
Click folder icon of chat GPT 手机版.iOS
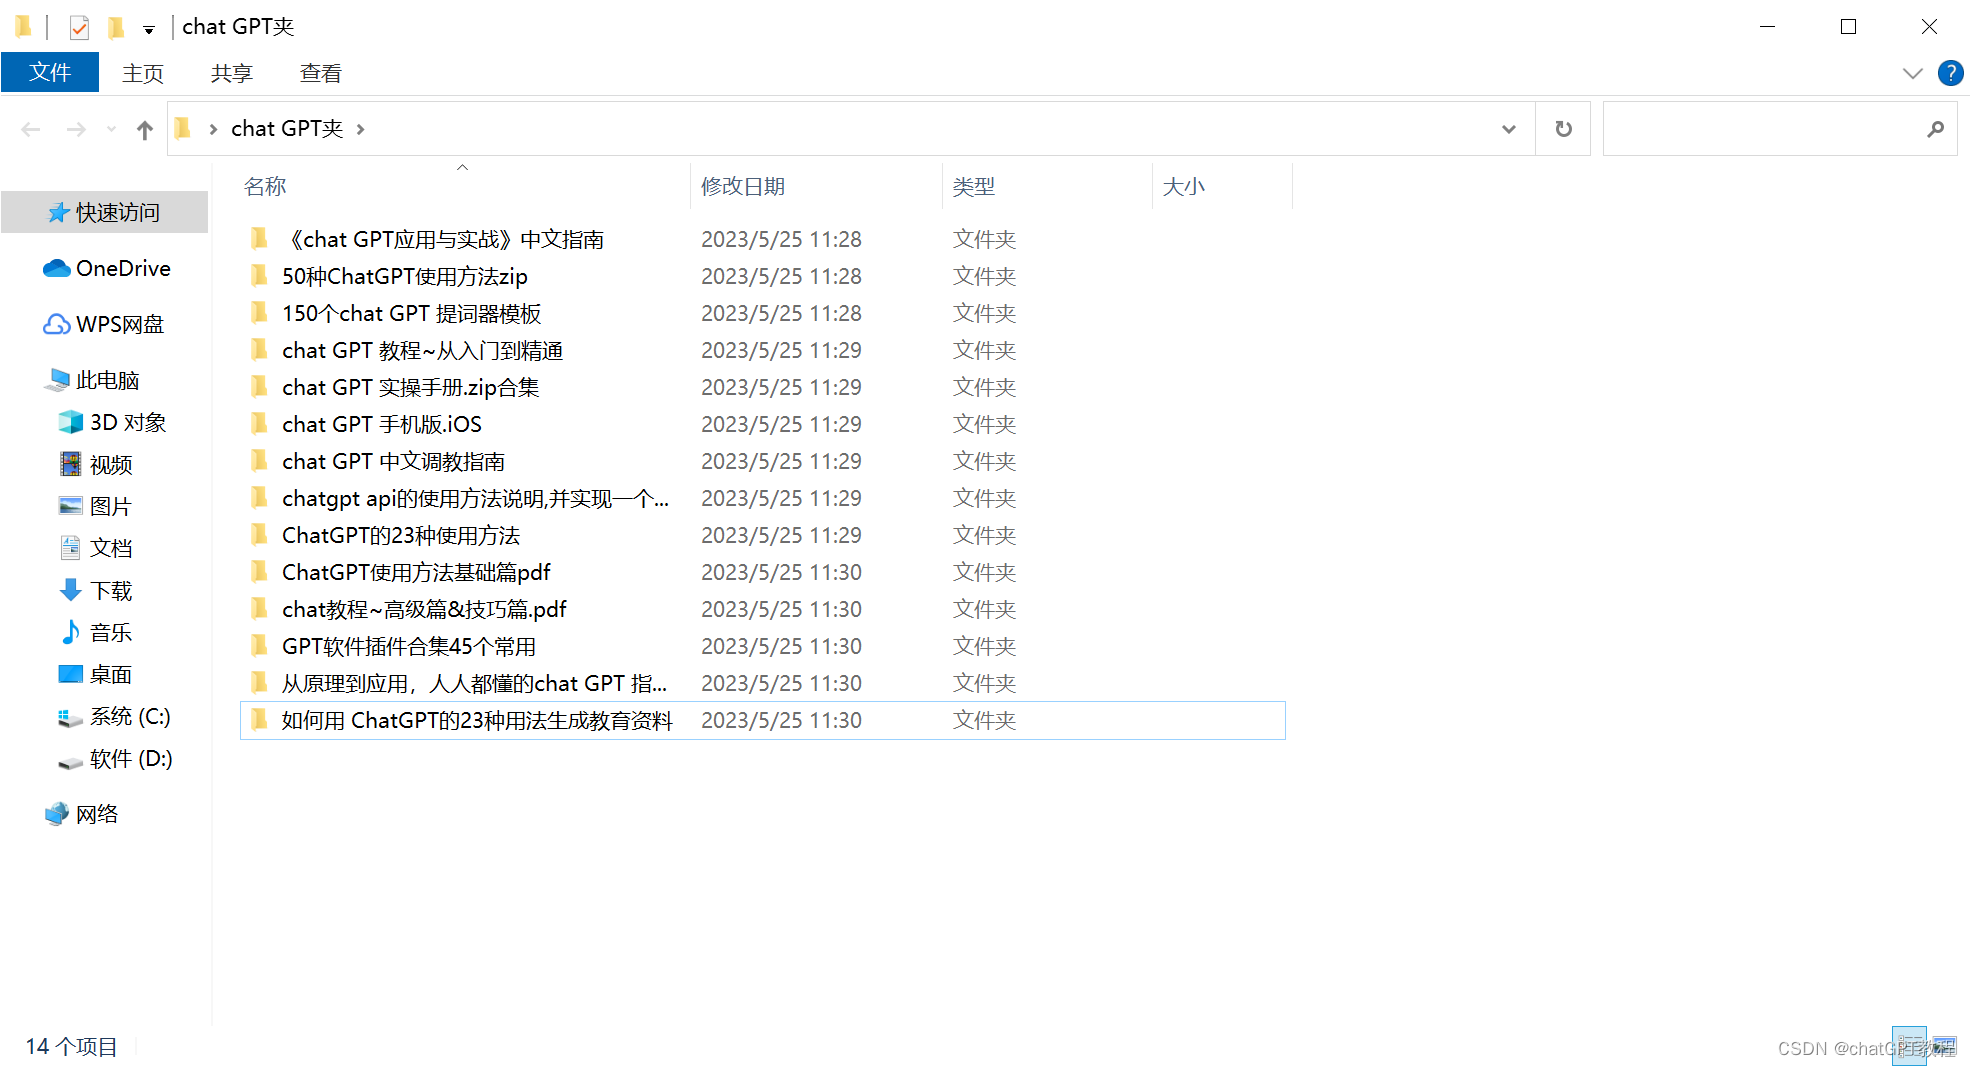[x=259, y=424]
